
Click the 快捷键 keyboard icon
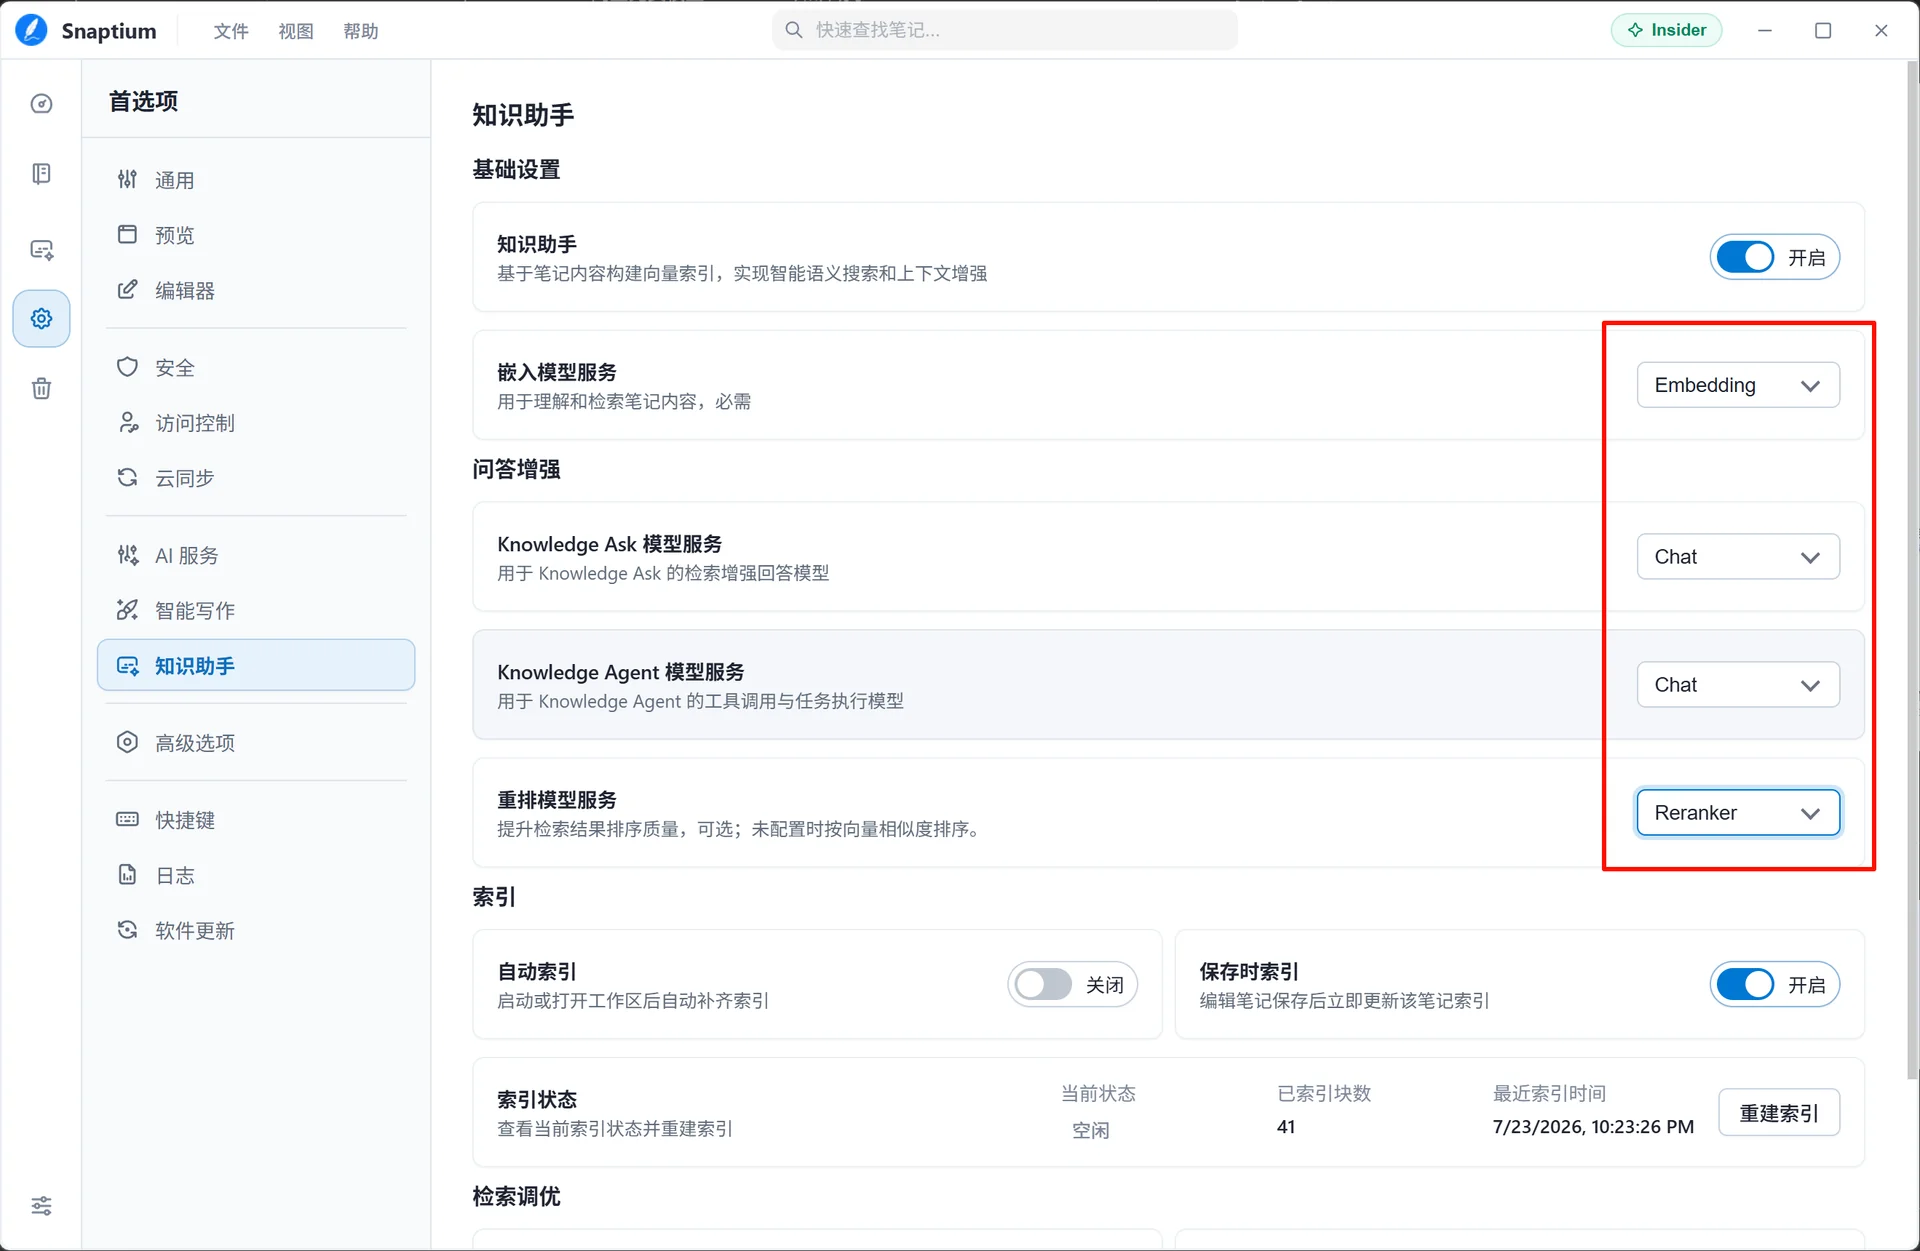(127, 819)
